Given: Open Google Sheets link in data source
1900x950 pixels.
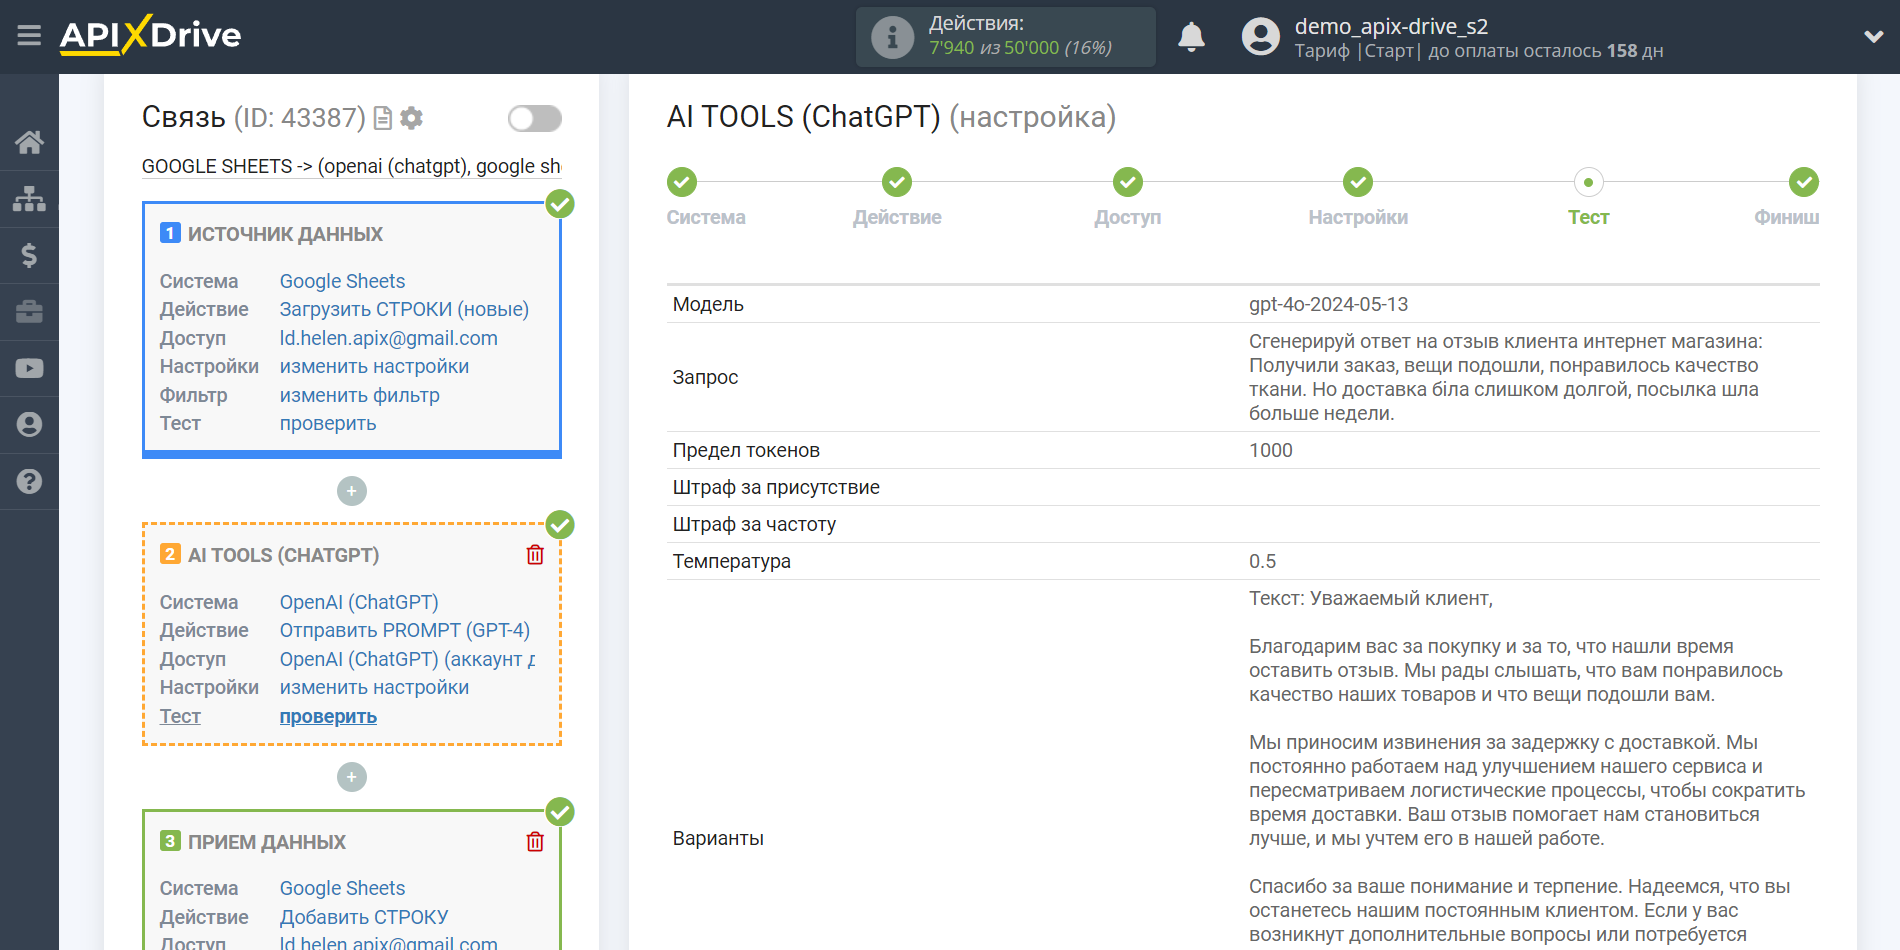Looking at the screenshot, I should pyautogui.click(x=342, y=281).
